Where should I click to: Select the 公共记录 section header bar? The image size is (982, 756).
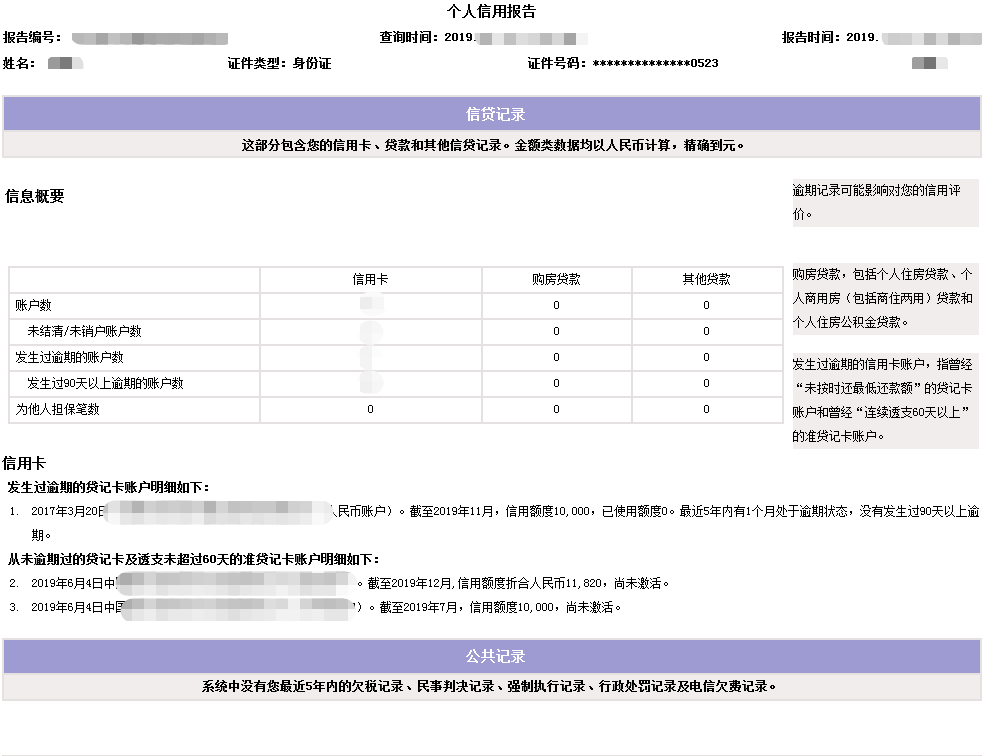coord(491,656)
